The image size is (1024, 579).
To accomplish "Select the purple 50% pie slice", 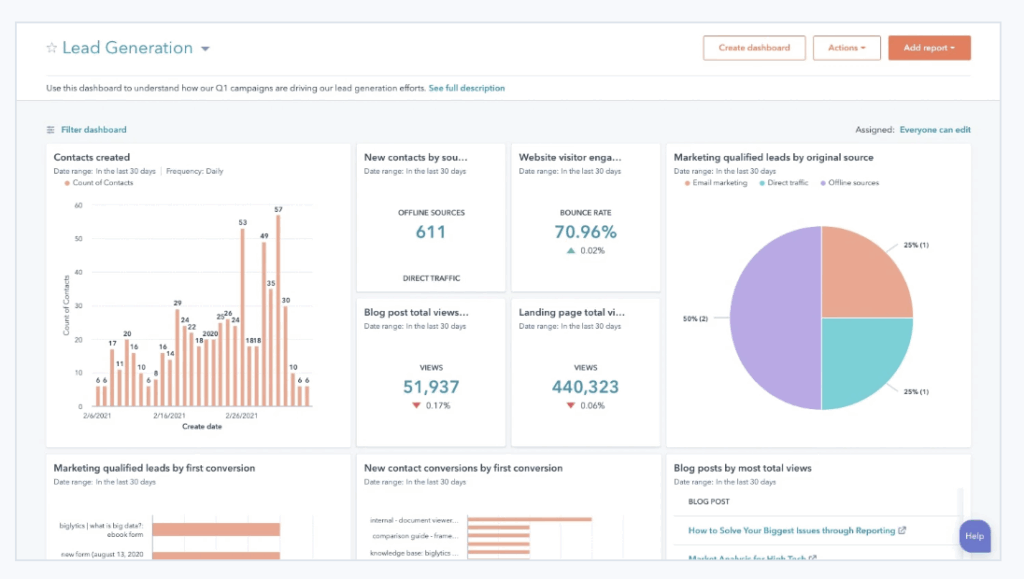I will tap(774, 318).
